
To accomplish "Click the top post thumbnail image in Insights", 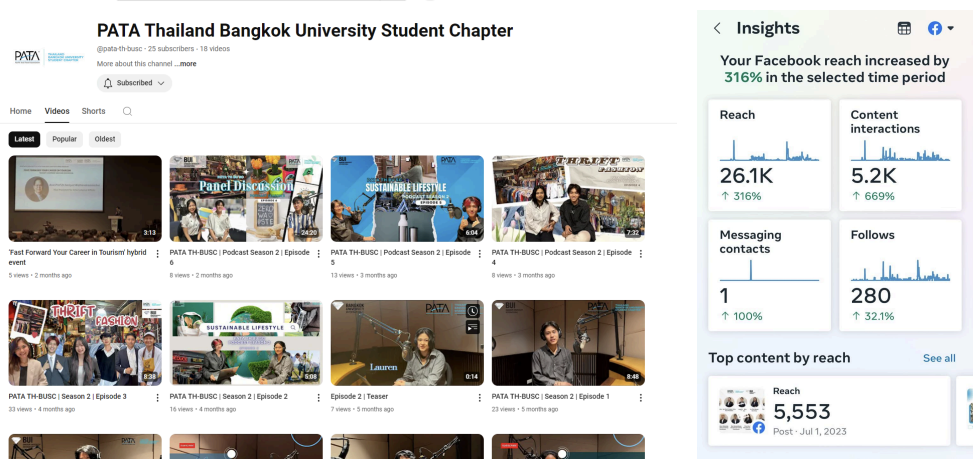I will (741, 411).
